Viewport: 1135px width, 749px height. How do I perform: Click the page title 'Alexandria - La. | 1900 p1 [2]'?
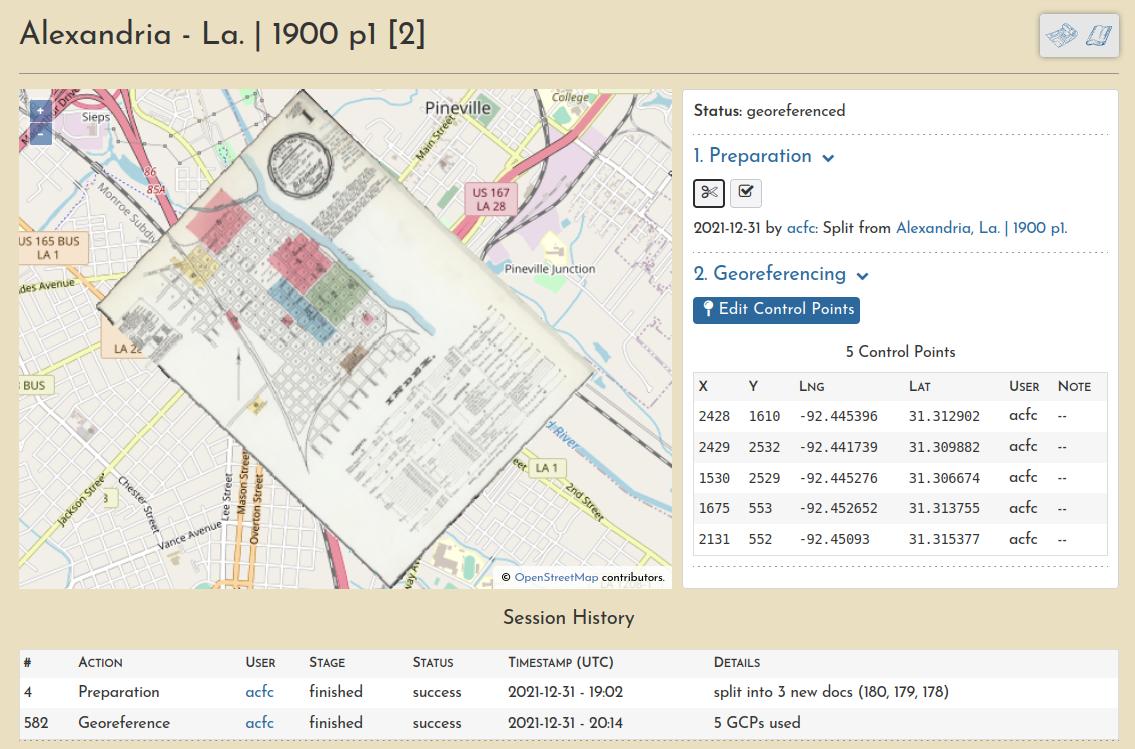(x=223, y=34)
